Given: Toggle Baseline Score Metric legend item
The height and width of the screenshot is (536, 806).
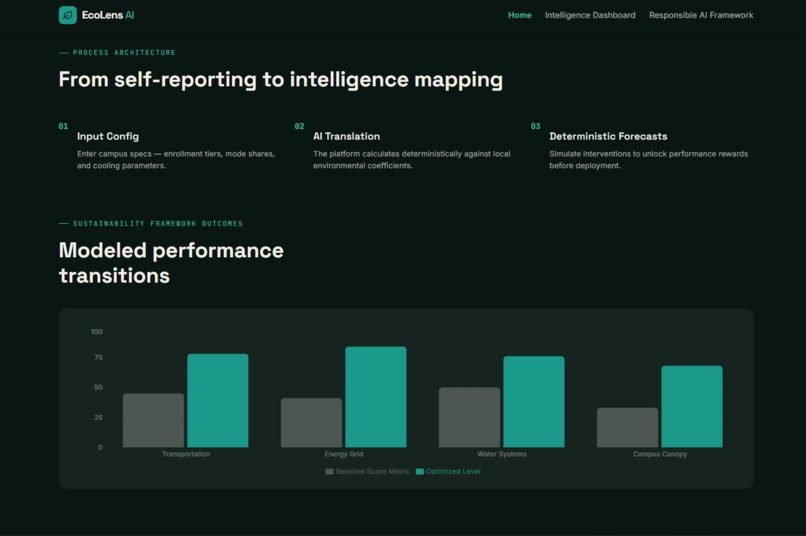Looking at the screenshot, I should [368, 471].
